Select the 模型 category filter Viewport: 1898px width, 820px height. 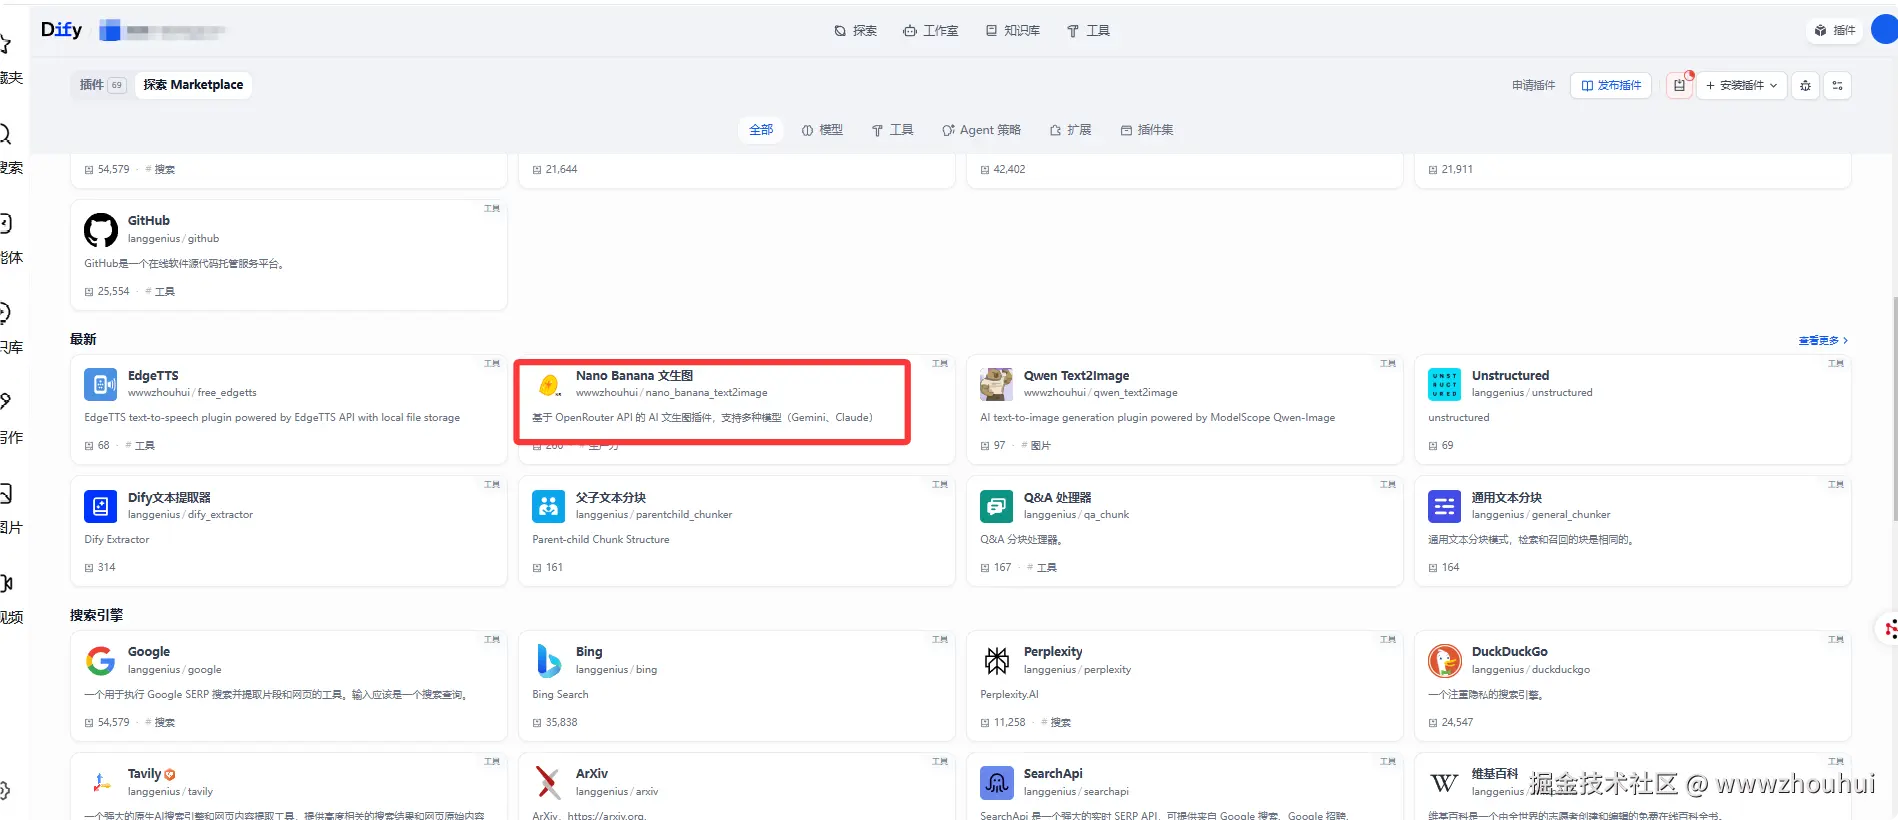click(822, 130)
